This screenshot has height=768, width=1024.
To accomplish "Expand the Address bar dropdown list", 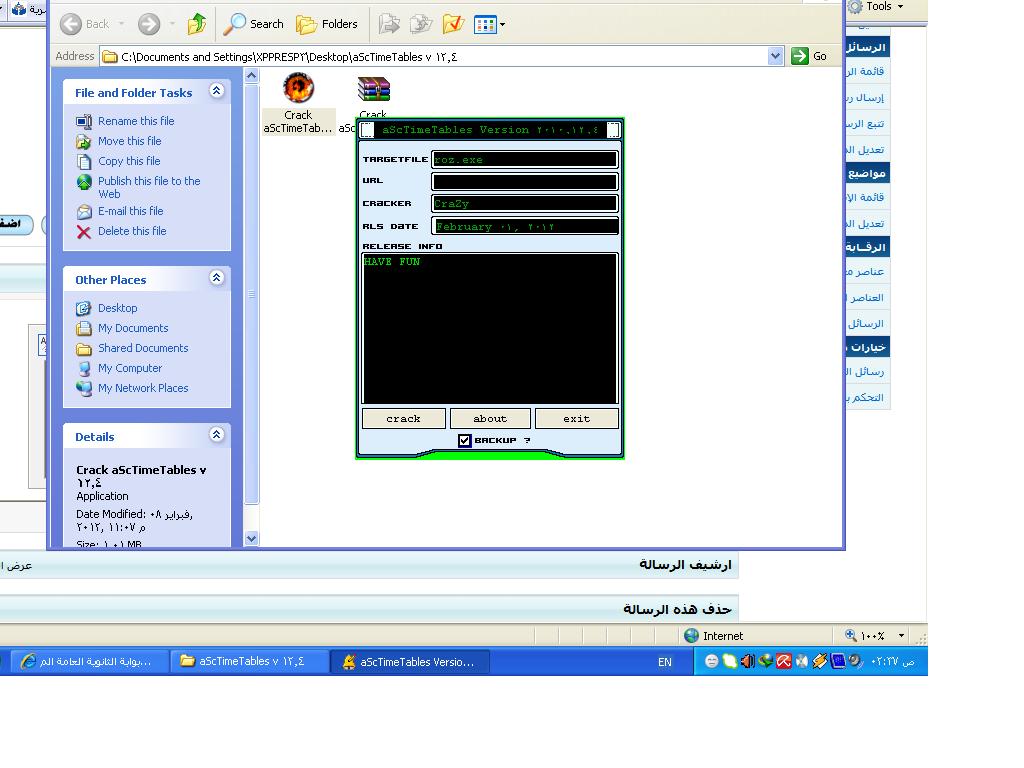I will 775,57.
